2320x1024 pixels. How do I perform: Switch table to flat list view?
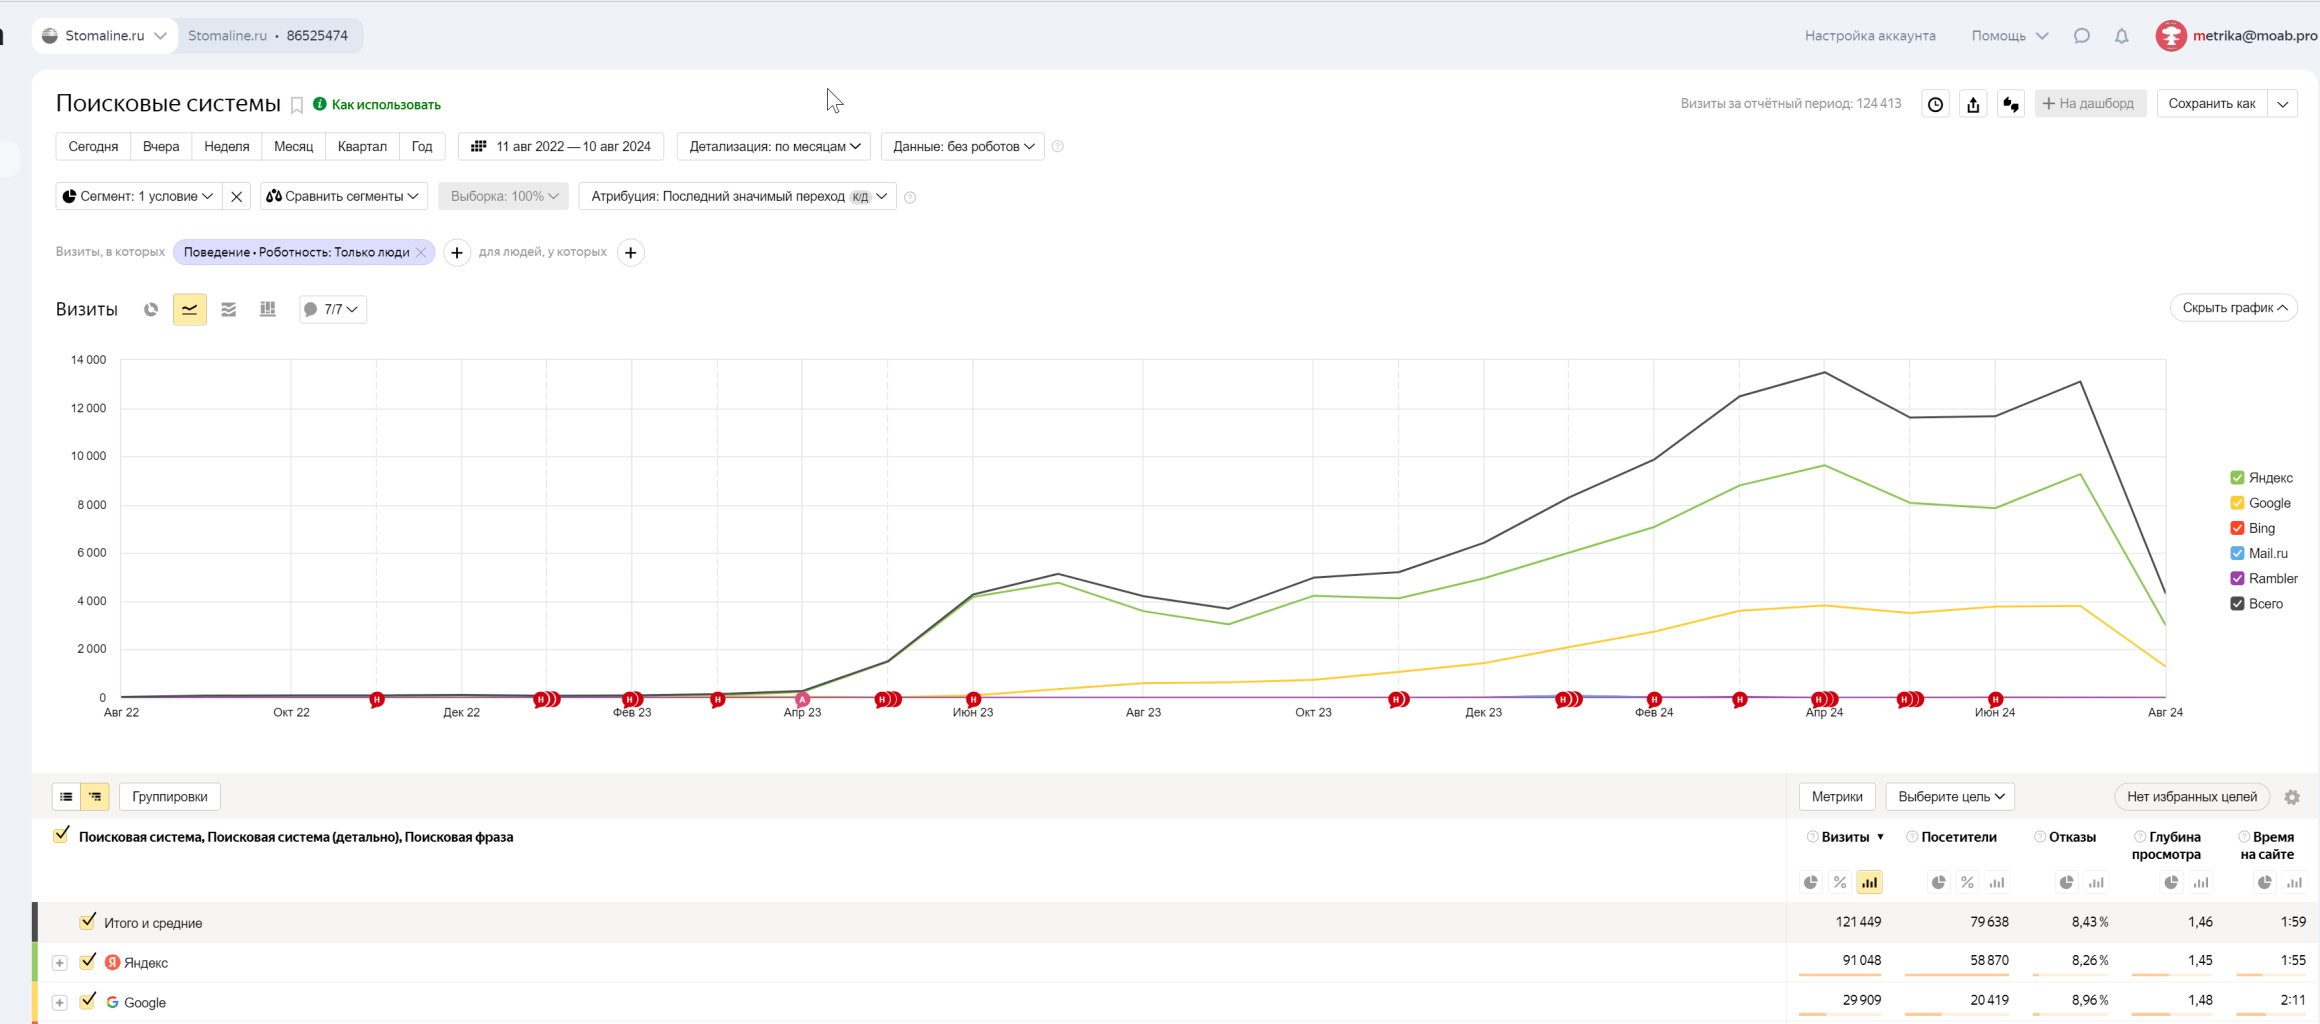(x=66, y=797)
